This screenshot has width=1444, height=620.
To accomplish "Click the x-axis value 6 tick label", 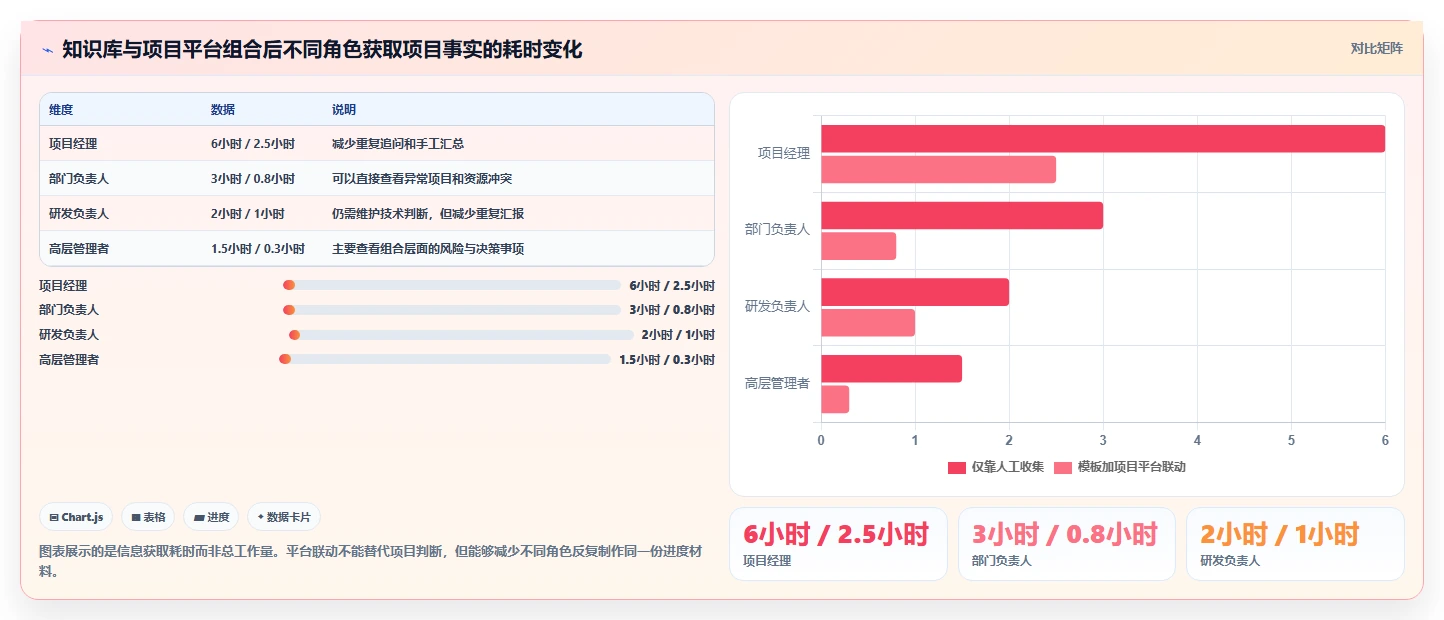I will coord(1385,440).
